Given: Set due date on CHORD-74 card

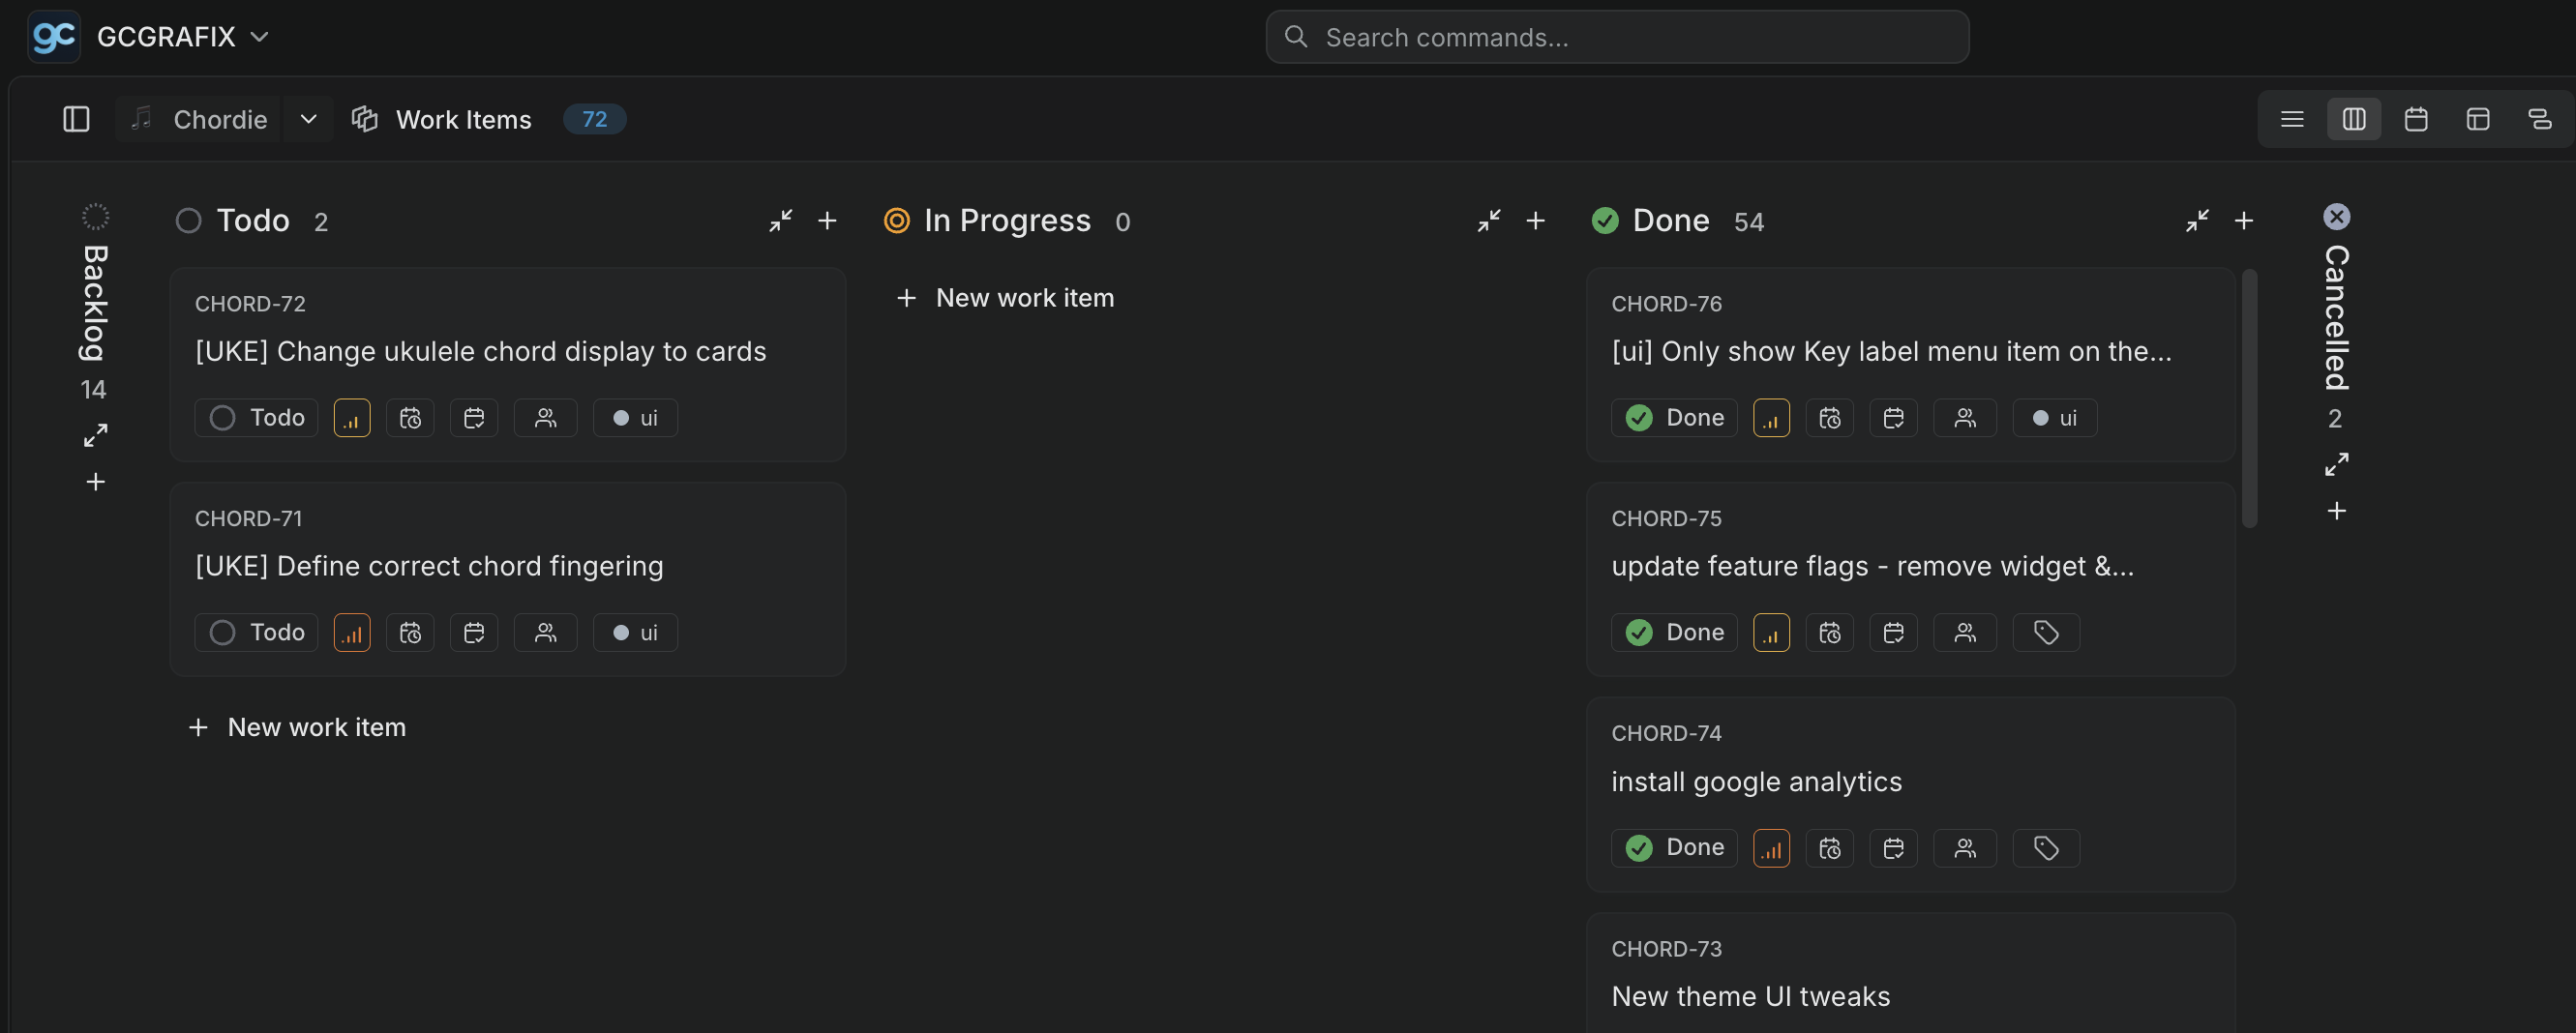Looking at the screenshot, I should tap(1893, 848).
